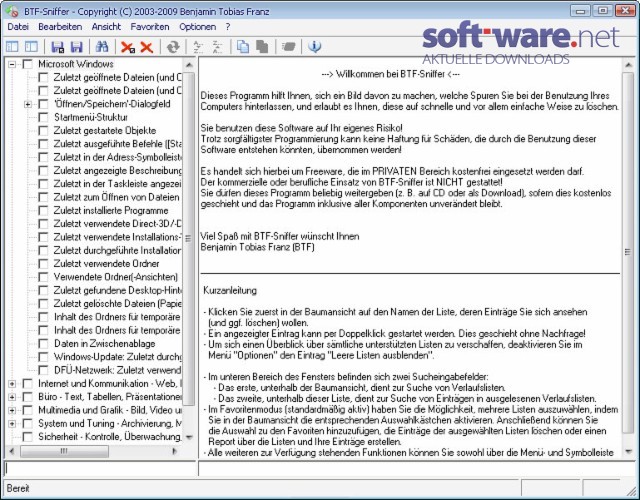This screenshot has height=500, width=640.
Task: Select the DFÜ-Netzwerk: Zuletzt verwend list
Action: pos(118,370)
